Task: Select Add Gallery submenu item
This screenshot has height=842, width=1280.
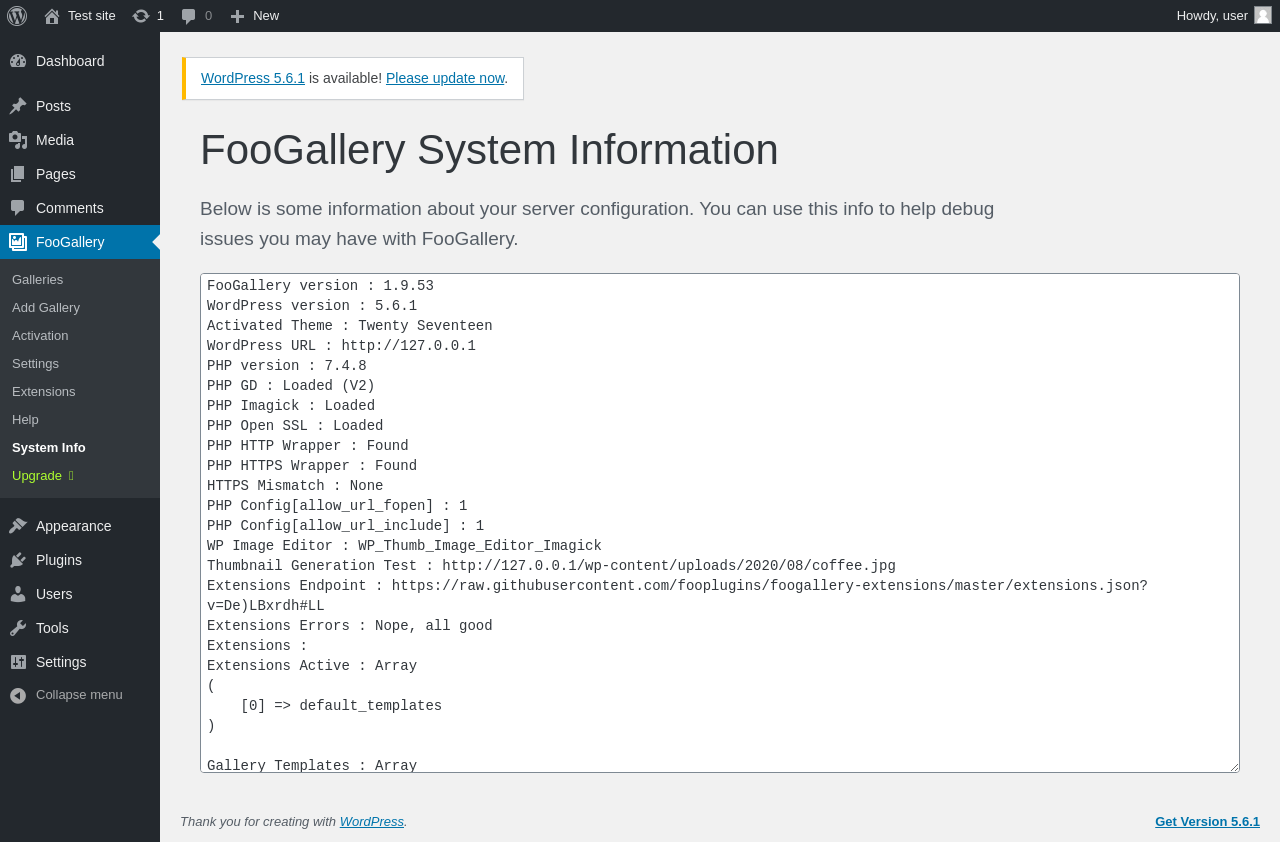Action: tap(80, 307)
